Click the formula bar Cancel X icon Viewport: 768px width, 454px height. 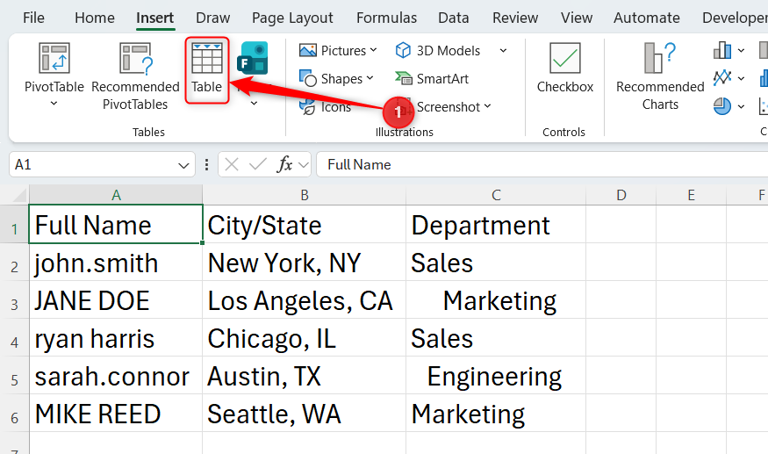[232, 165]
